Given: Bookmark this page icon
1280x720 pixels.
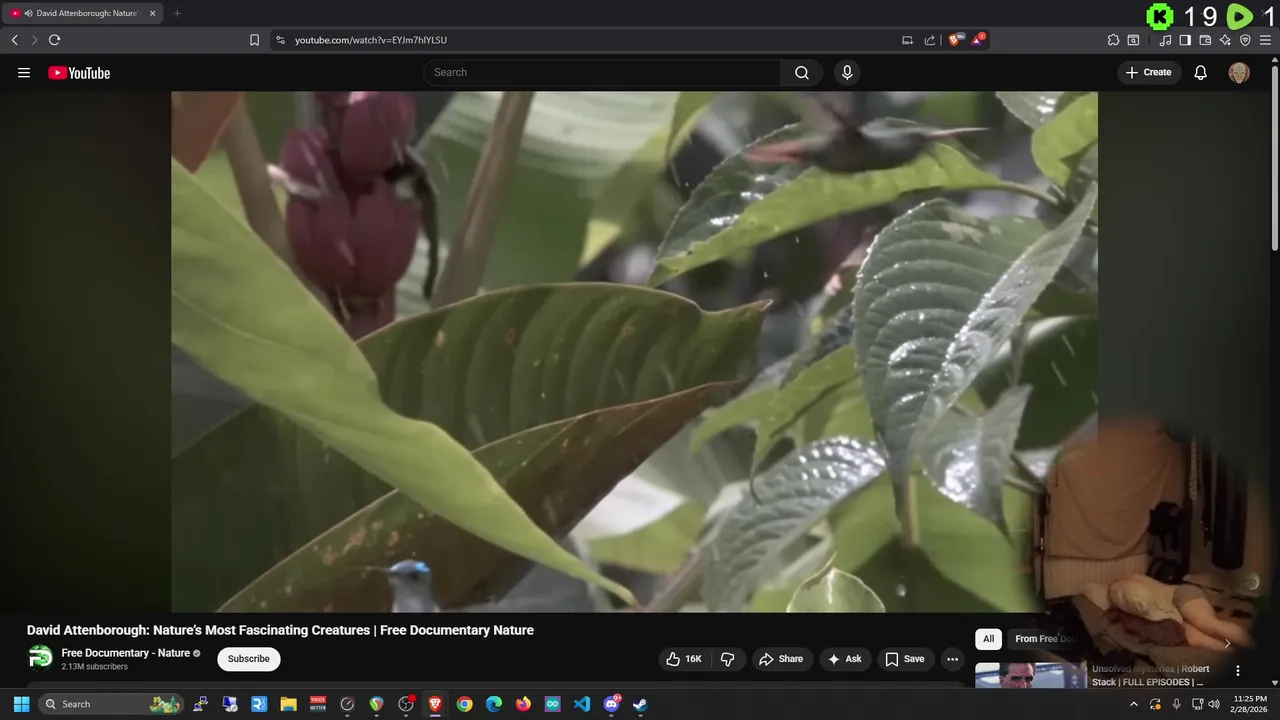Looking at the screenshot, I should coord(254,40).
